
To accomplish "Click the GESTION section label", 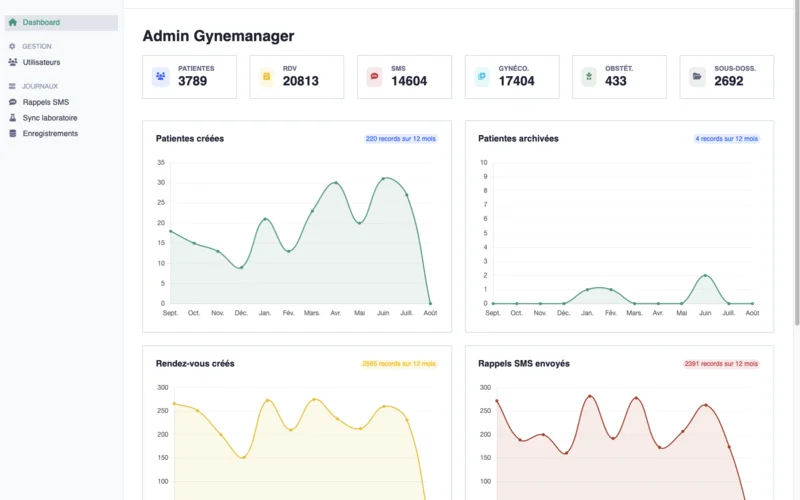I will click(37, 46).
